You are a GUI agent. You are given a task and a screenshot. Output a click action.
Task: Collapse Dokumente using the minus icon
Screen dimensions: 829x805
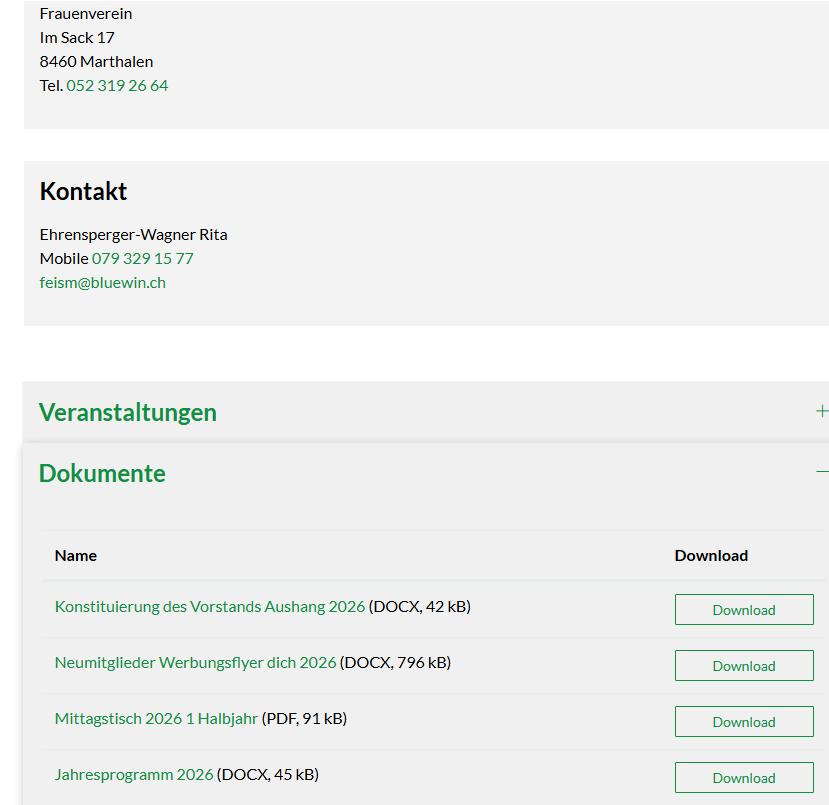[x=822, y=471]
